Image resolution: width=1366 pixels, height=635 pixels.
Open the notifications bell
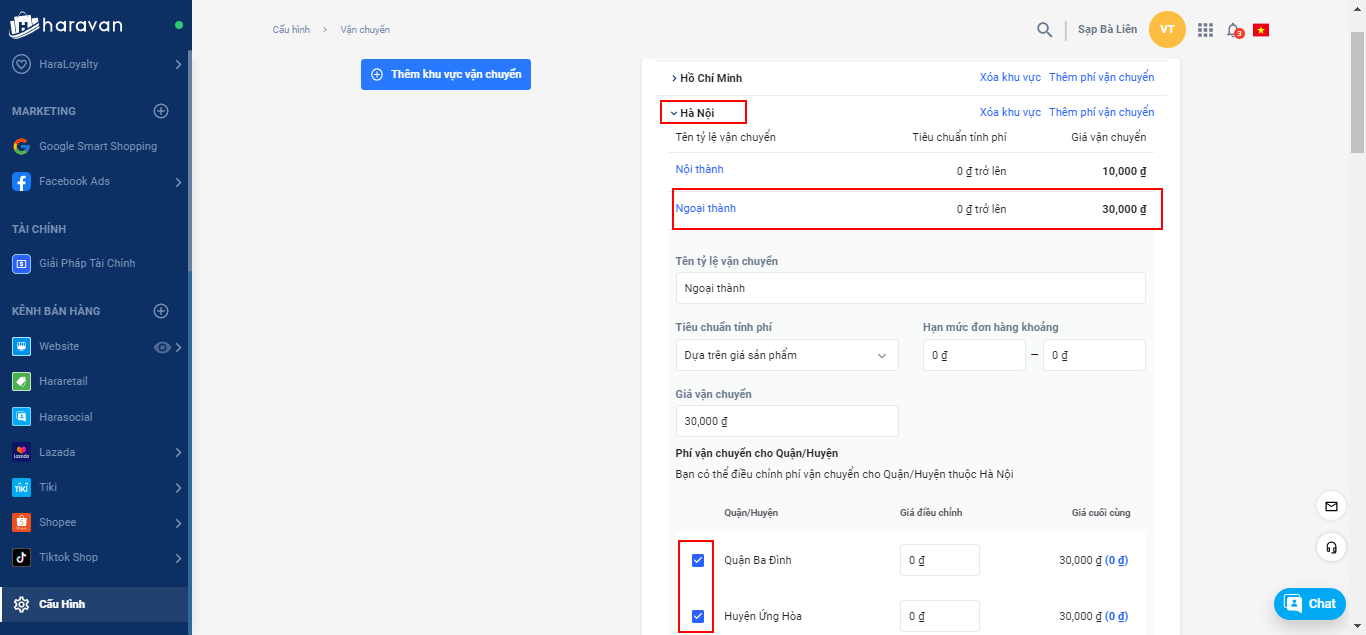[1233, 30]
